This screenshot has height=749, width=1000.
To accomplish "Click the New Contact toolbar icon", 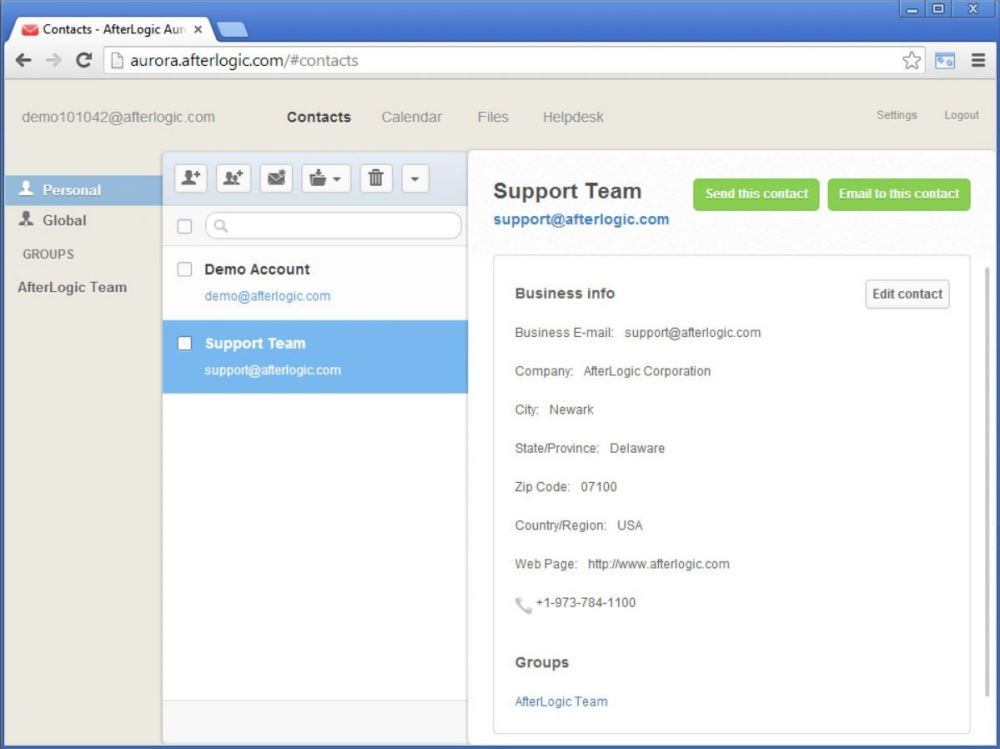I will tap(190, 178).
